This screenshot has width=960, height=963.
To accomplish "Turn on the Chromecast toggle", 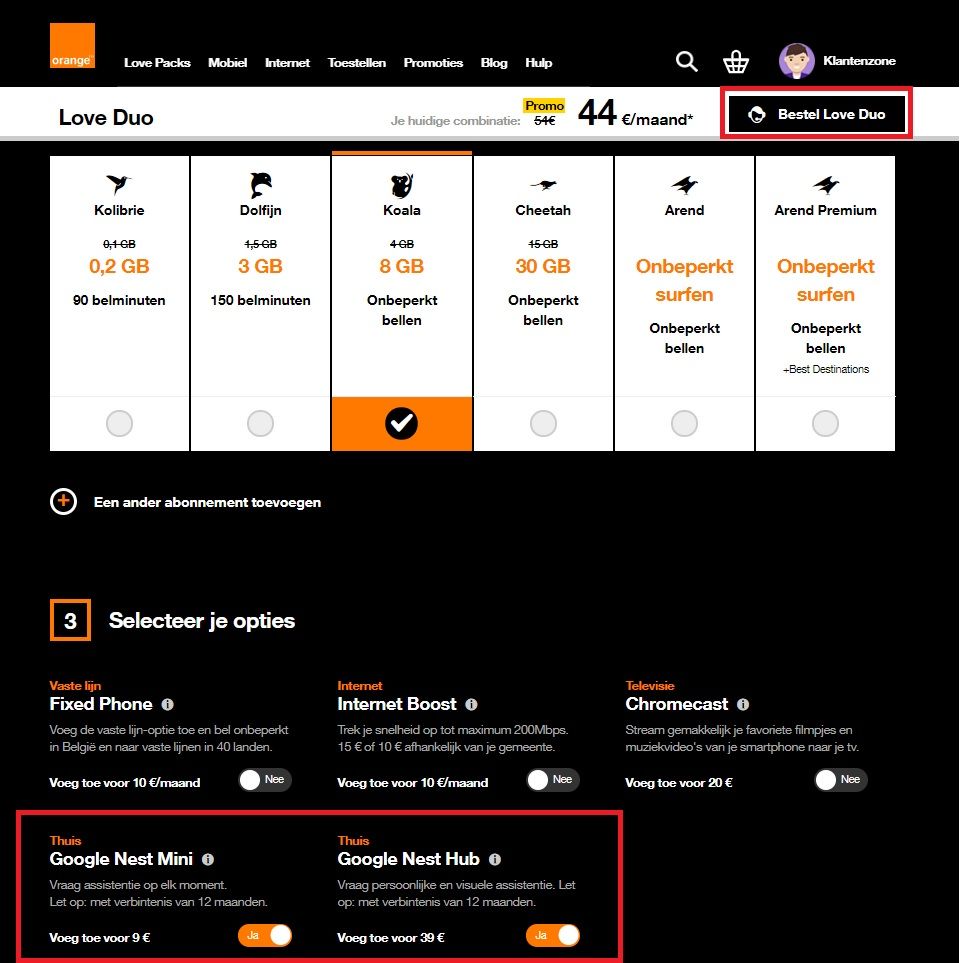I will 841,780.
